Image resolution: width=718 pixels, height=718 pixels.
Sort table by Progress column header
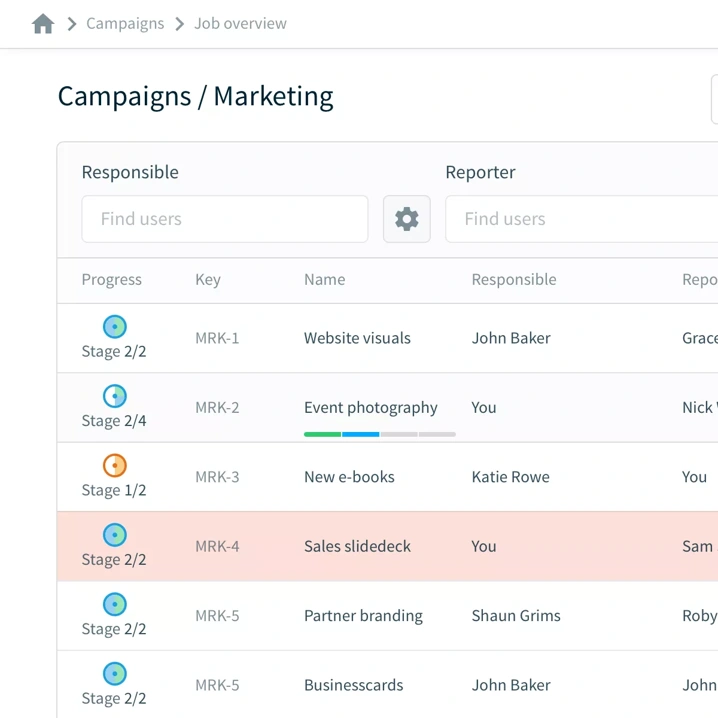point(112,280)
